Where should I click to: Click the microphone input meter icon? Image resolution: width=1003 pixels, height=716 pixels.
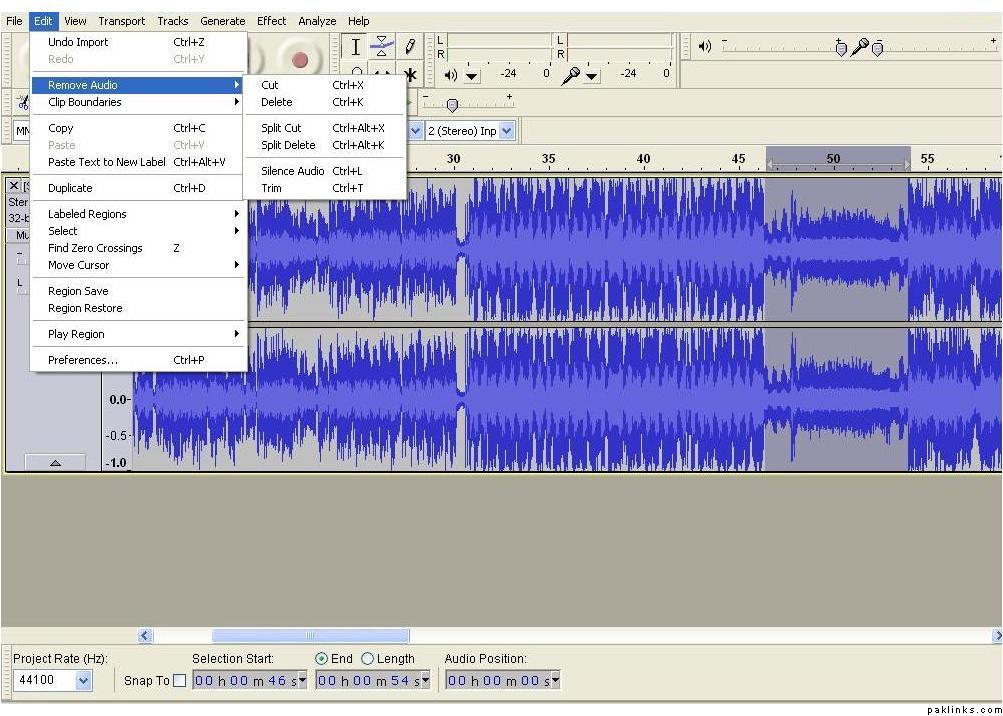click(571, 75)
